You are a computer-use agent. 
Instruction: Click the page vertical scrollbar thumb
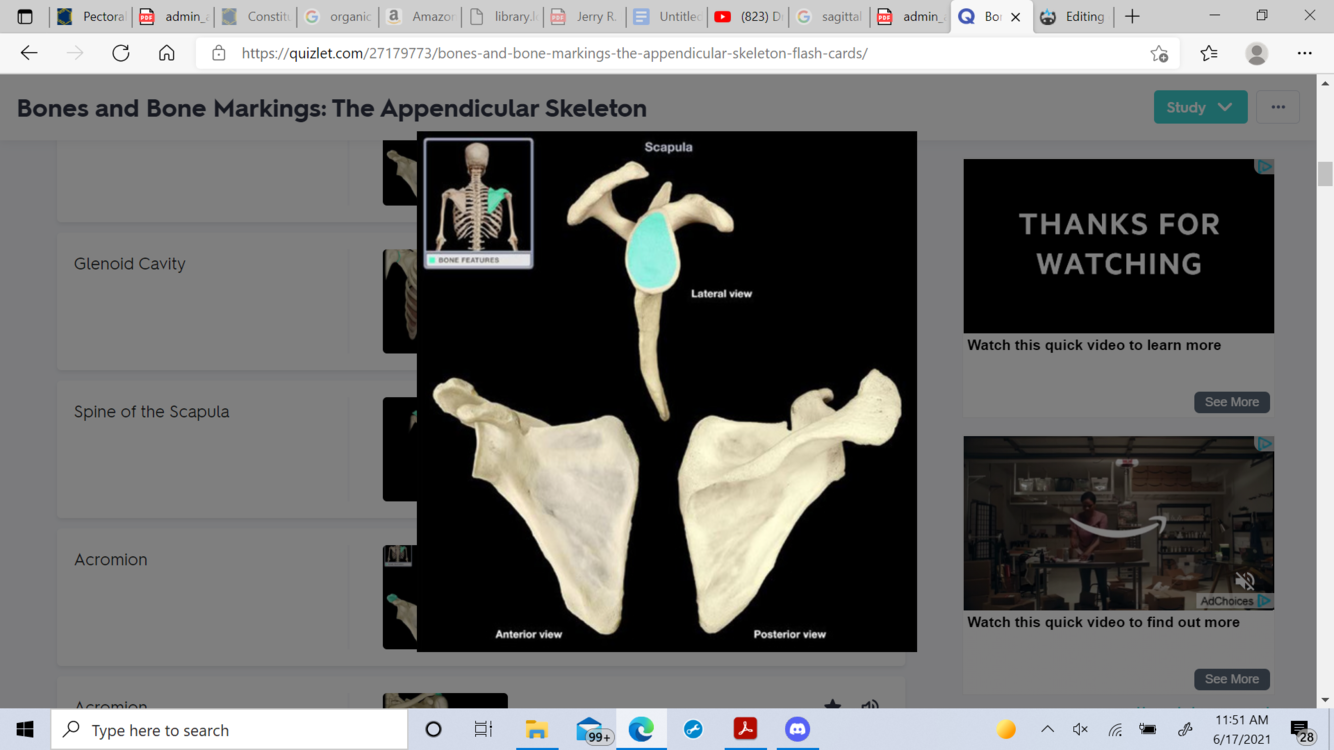[x=1325, y=173]
